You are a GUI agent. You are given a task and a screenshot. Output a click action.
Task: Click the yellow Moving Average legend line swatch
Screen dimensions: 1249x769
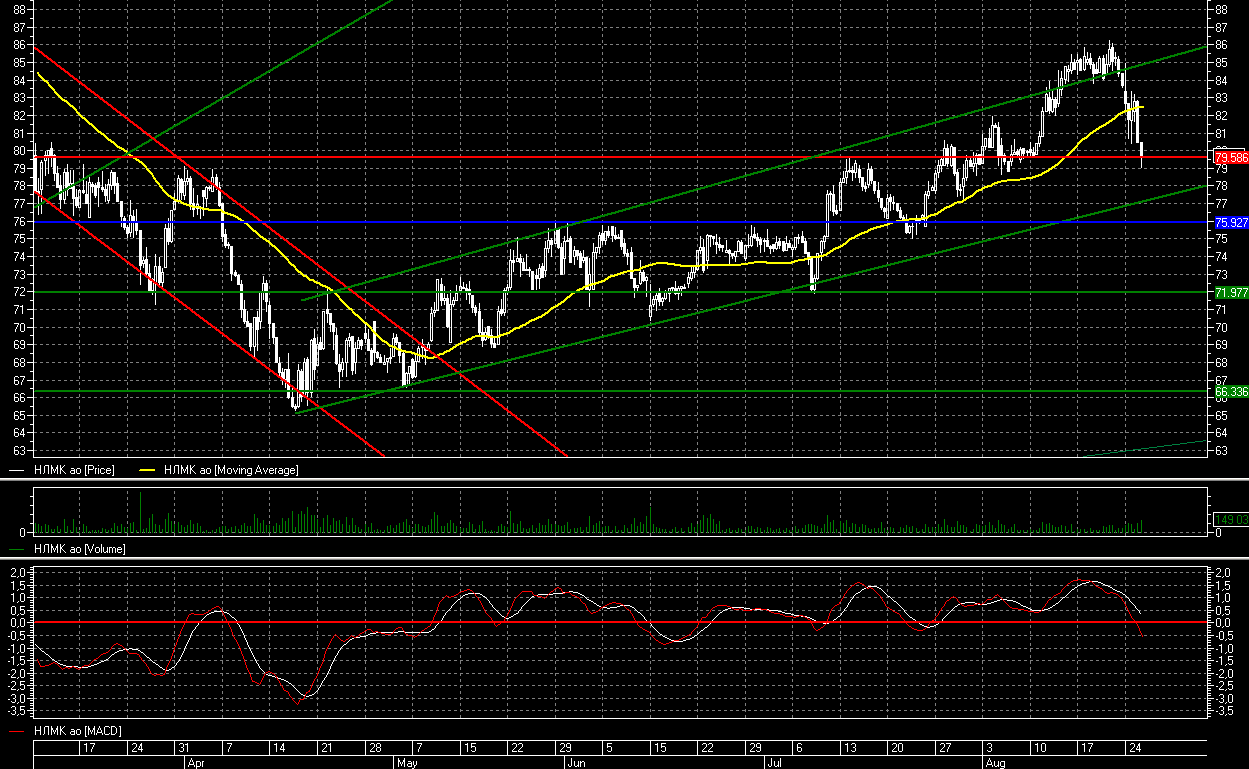[148, 469]
